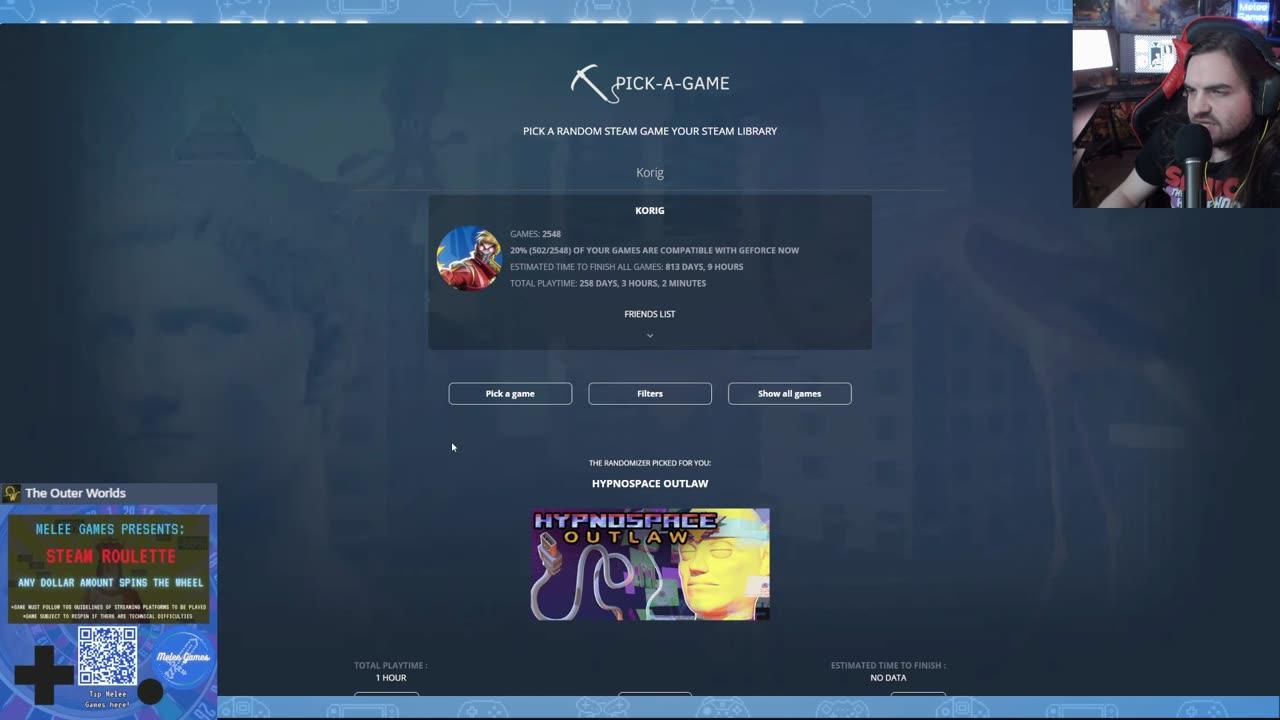Click the Friends List label
Screen dimensions: 1280x720
pyautogui.click(x=650, y=314)
